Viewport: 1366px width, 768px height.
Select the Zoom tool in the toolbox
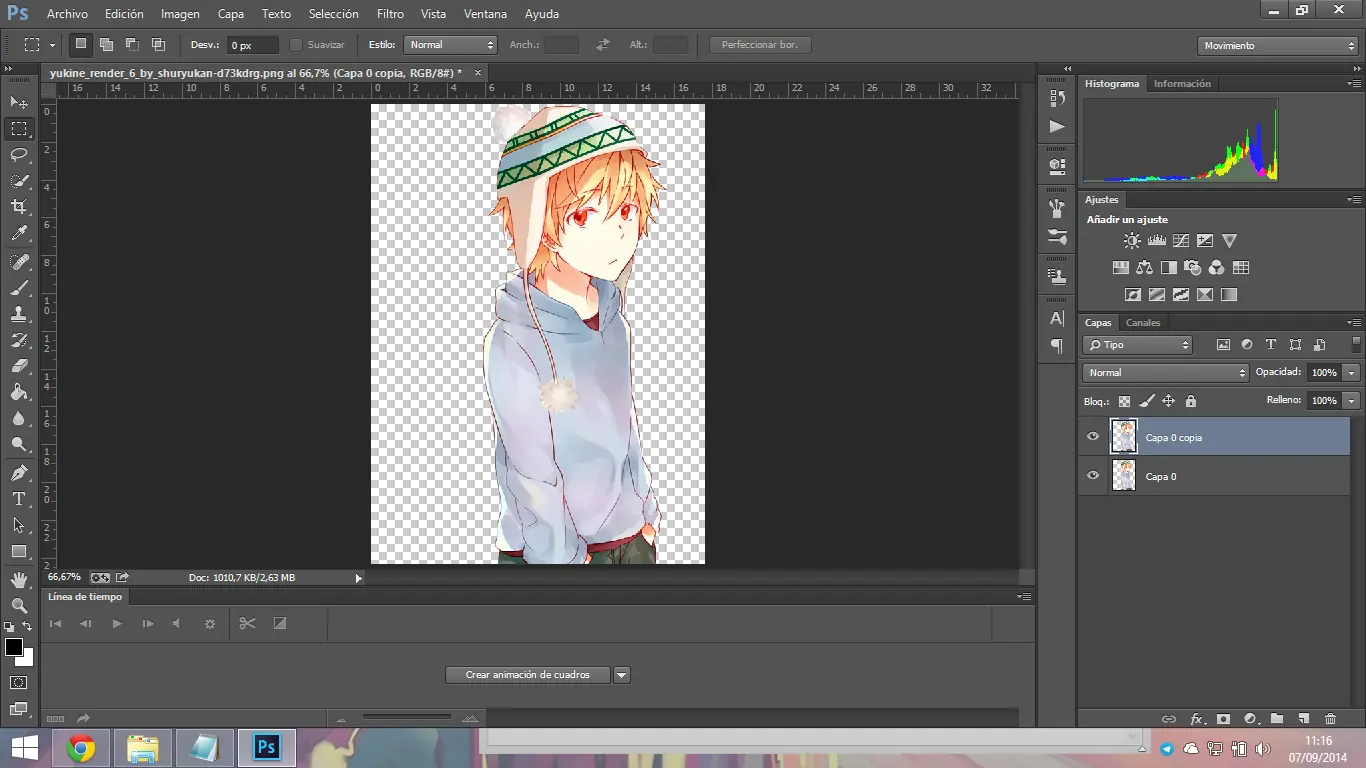click(19, 605)
